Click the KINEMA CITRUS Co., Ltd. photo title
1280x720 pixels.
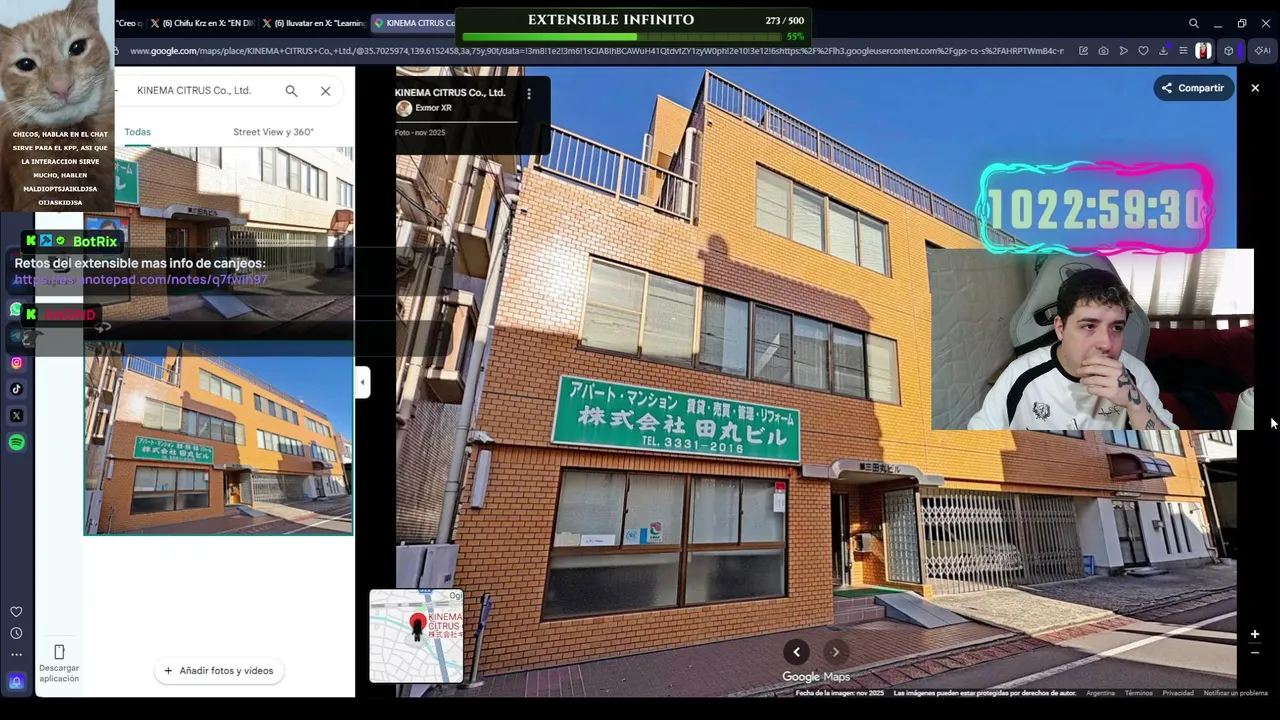pyautogui.click(x=450, y=93)
